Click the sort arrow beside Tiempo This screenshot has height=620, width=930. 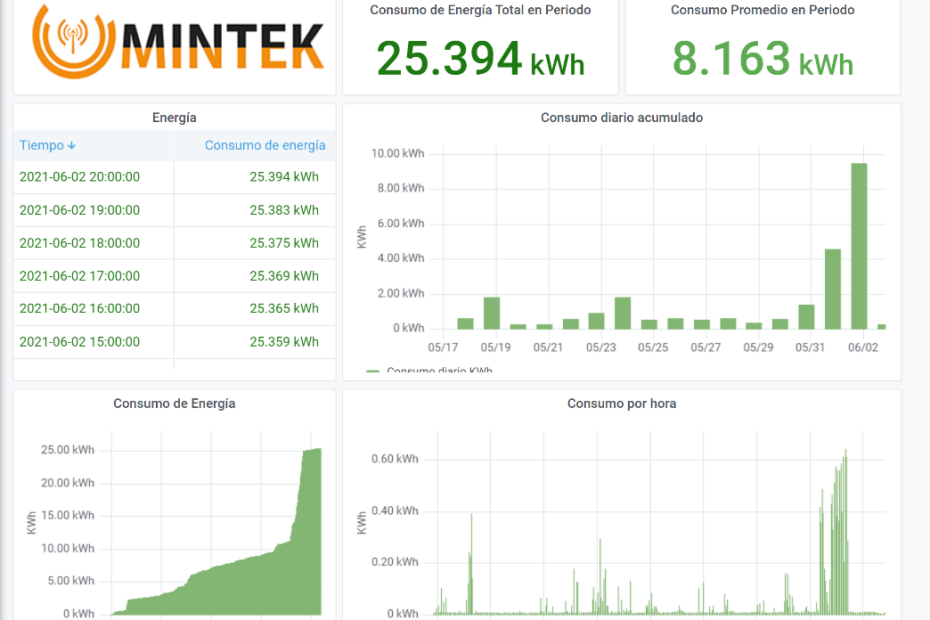tap(72, 146)
